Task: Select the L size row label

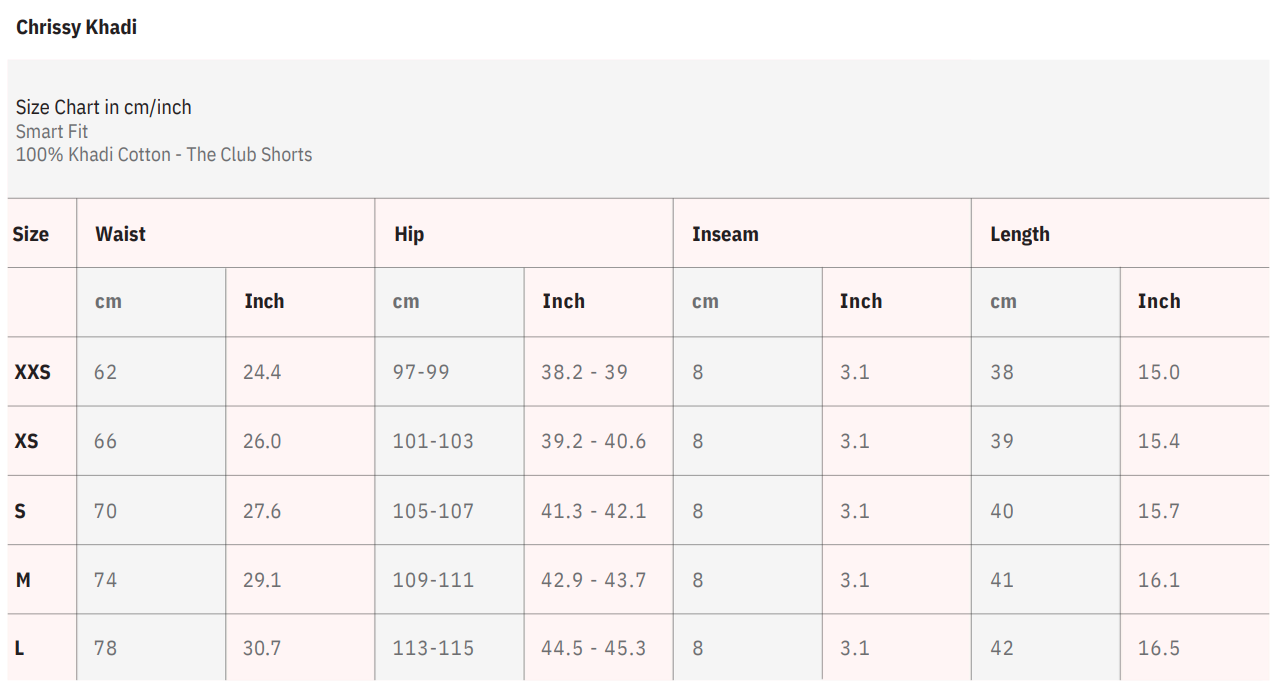Action: click(19, 649)
